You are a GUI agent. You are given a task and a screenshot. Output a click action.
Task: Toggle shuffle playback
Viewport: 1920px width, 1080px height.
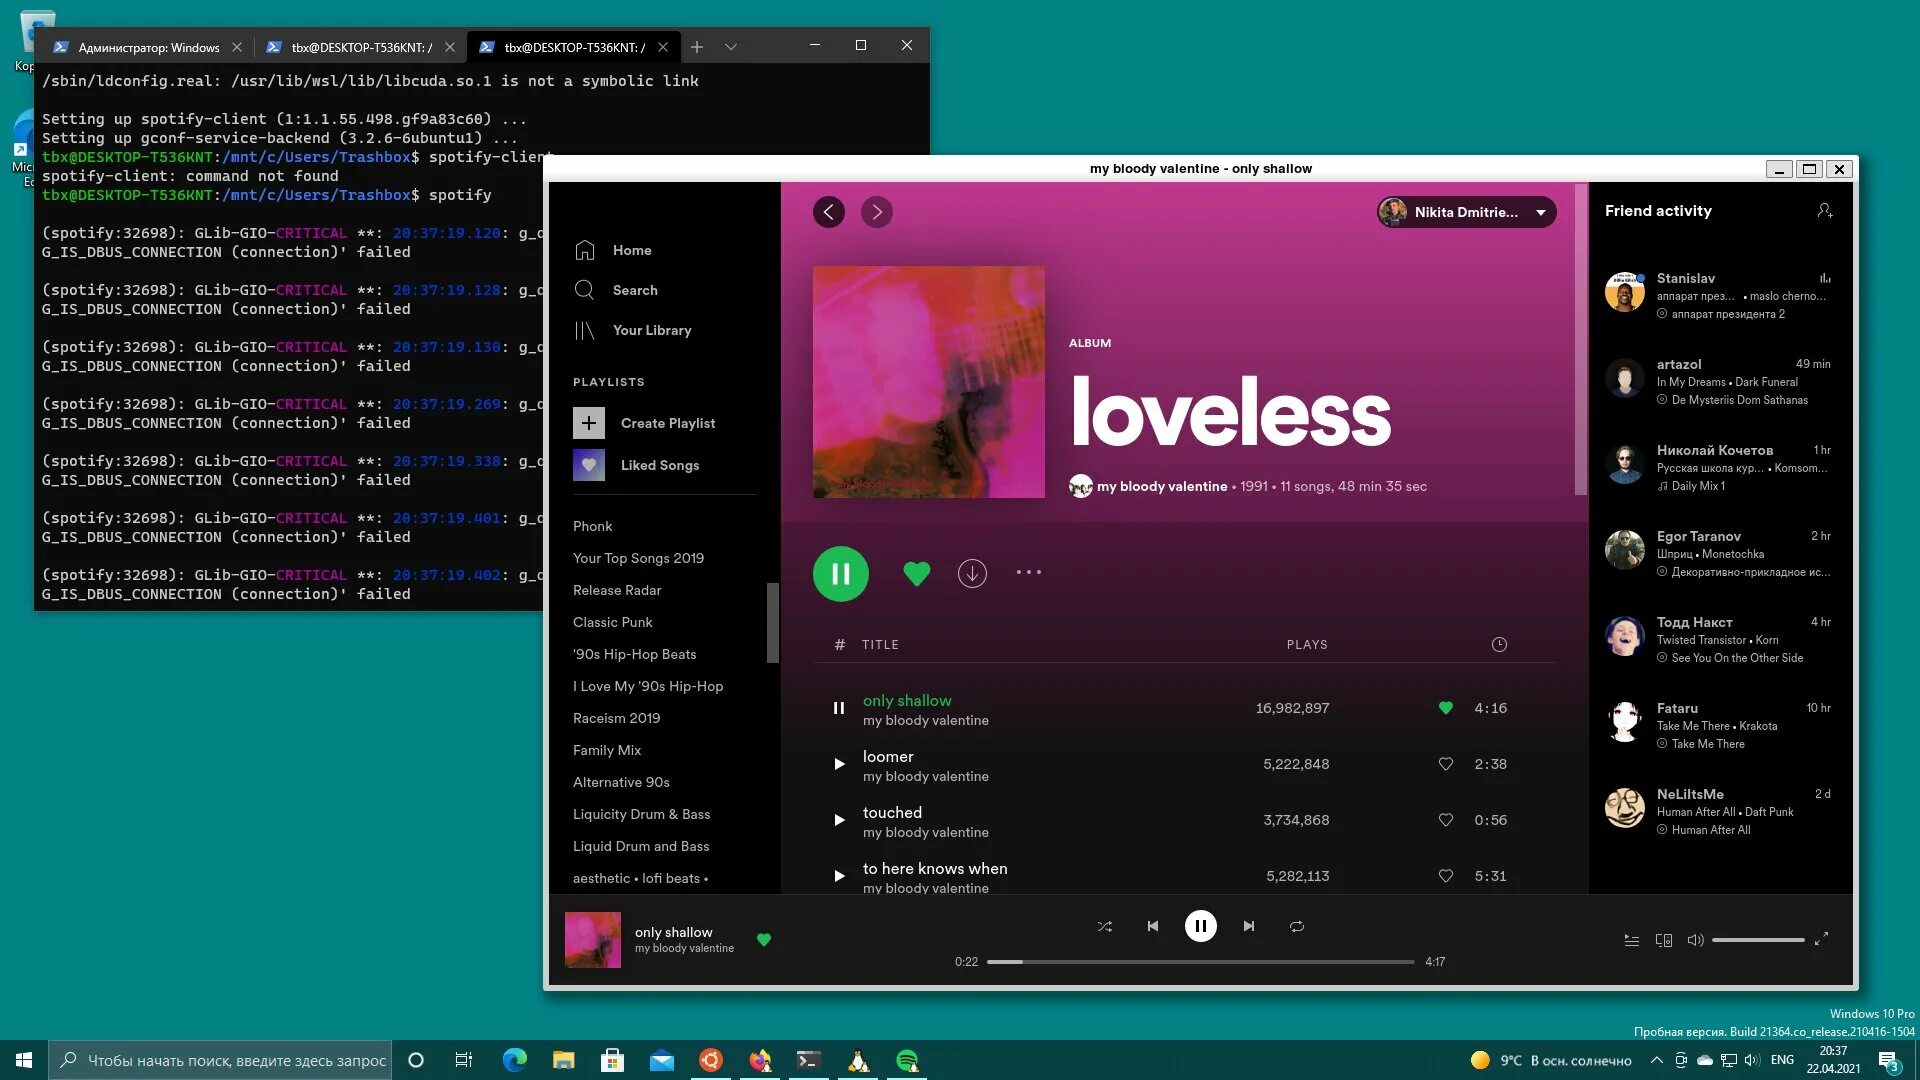click(1104, 927)
